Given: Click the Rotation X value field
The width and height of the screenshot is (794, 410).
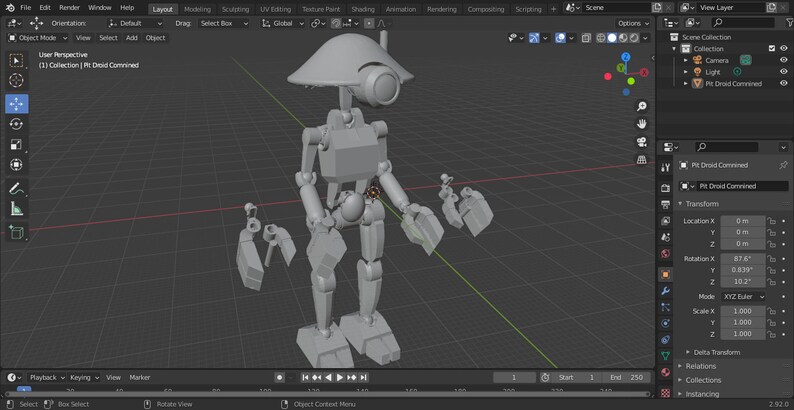Looking at the screenshot, I should point(743,259).
